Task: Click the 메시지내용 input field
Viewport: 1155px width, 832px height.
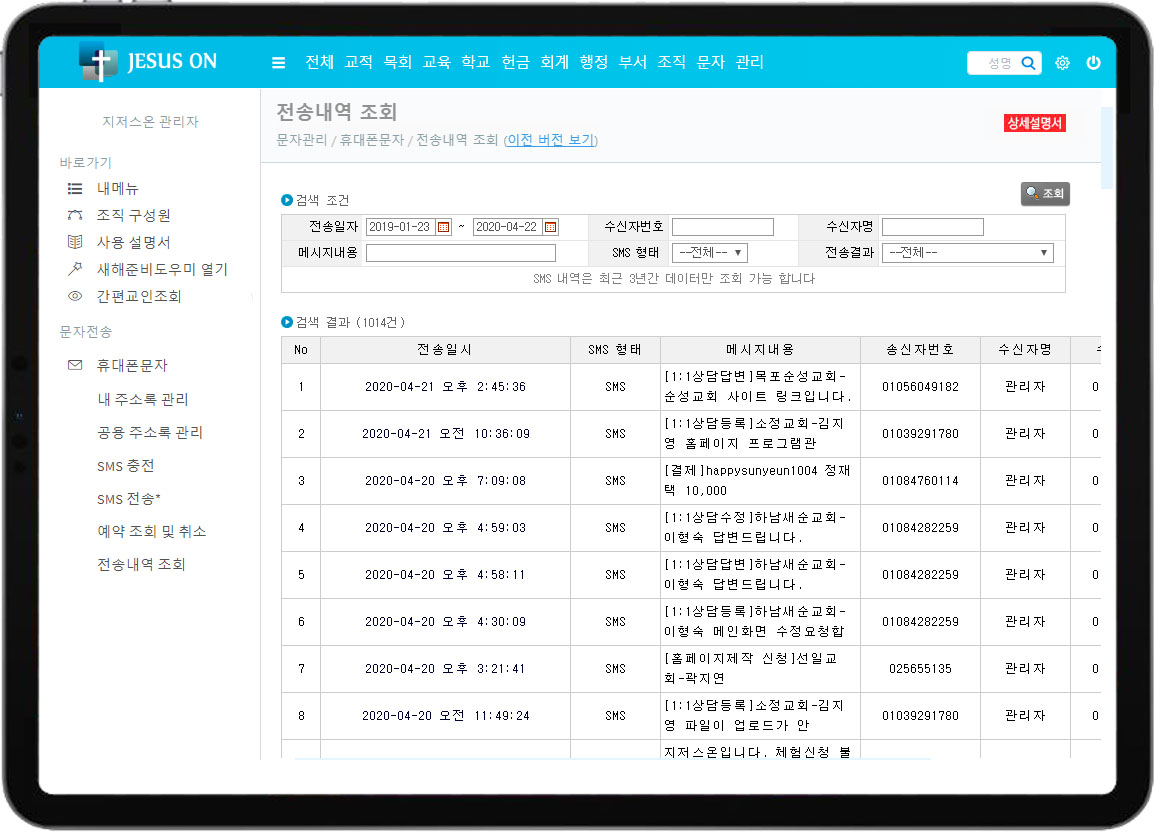Action: (460, 253)
